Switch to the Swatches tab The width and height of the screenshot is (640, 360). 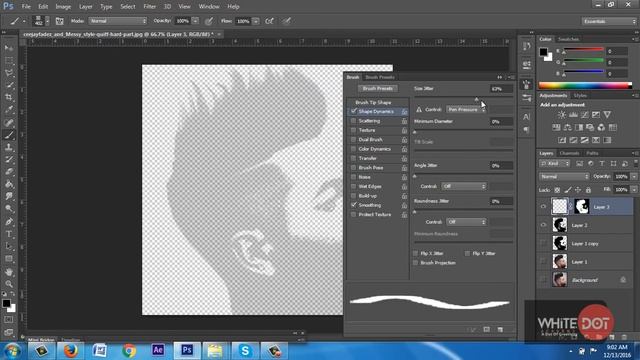[x=568, y=39]
